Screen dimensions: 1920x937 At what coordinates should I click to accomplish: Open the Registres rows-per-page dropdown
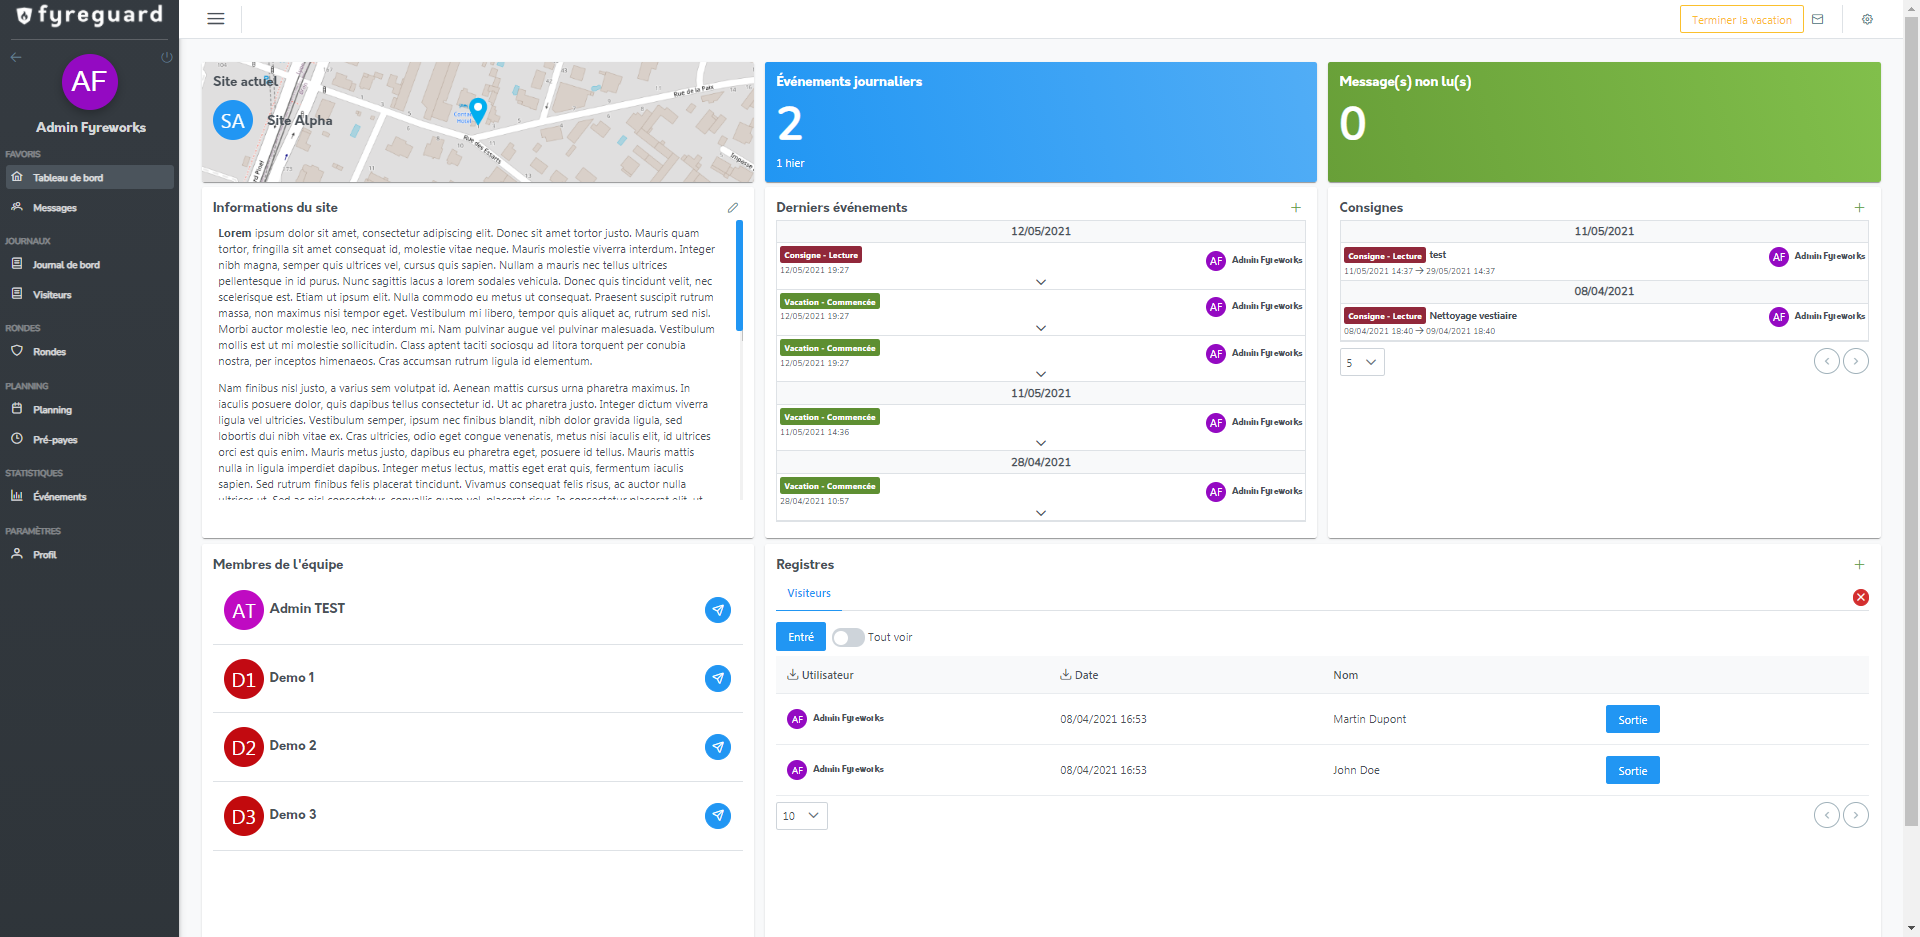(x=801, y=816)
